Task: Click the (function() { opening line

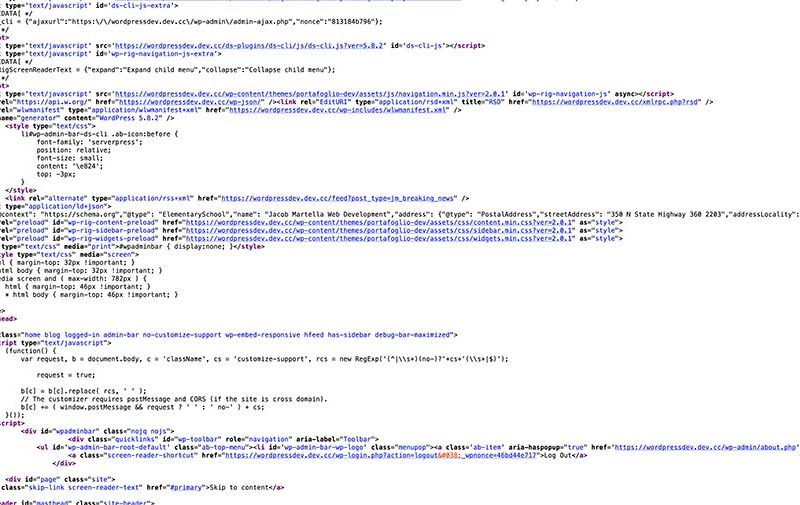Action: [31, 351]
